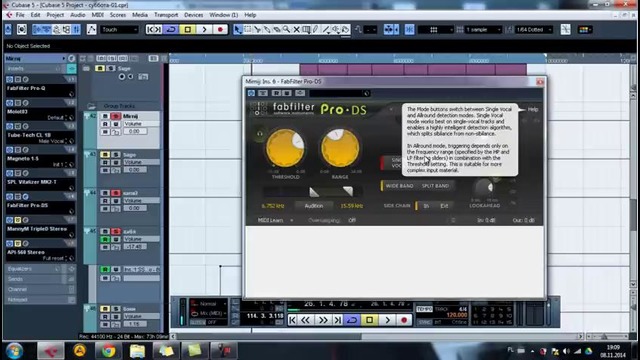Adjust the Threshold knob in Pro-DS

click(285, 148)
